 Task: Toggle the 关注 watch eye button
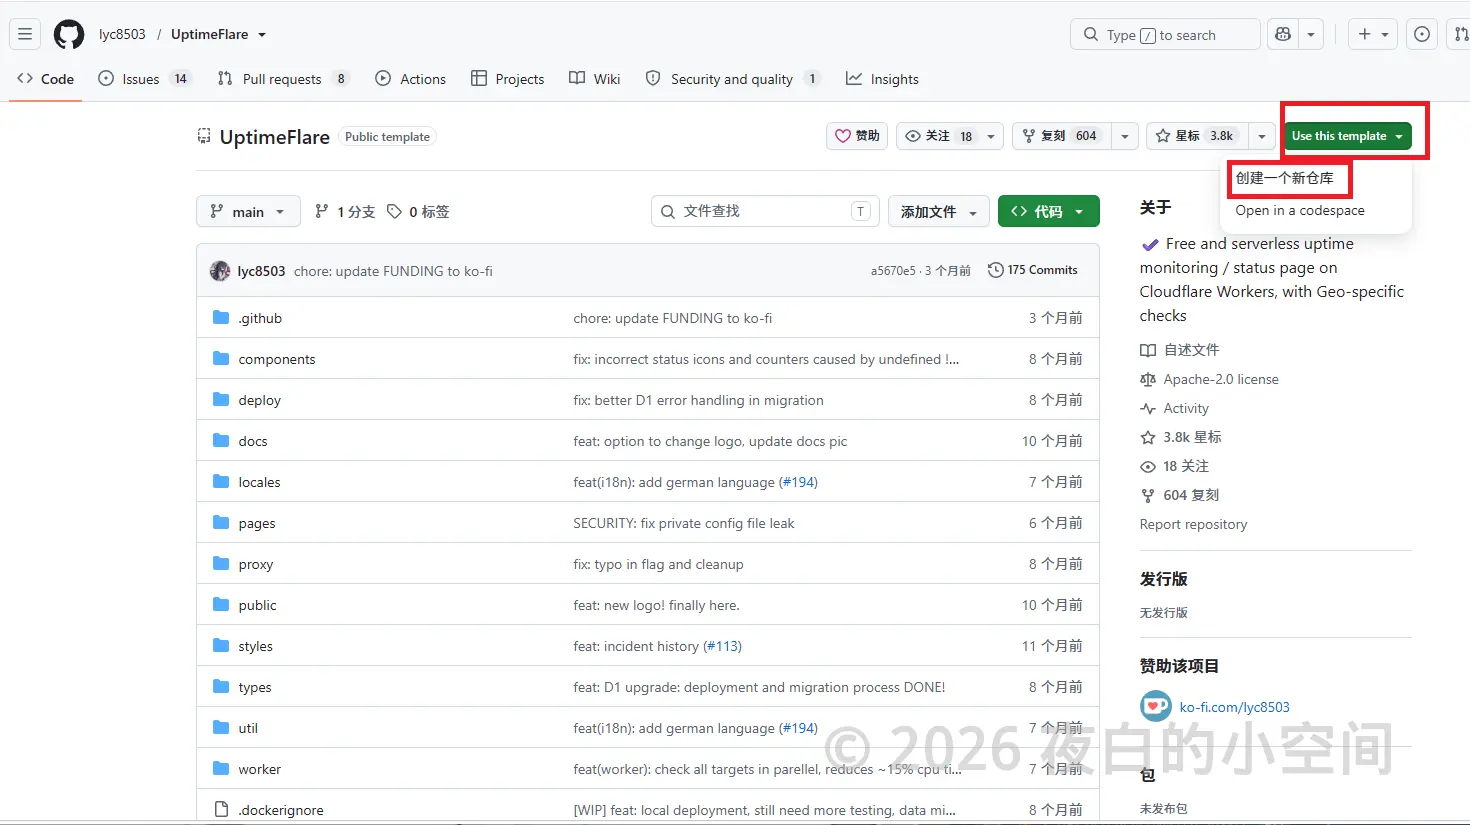[940, 136]
